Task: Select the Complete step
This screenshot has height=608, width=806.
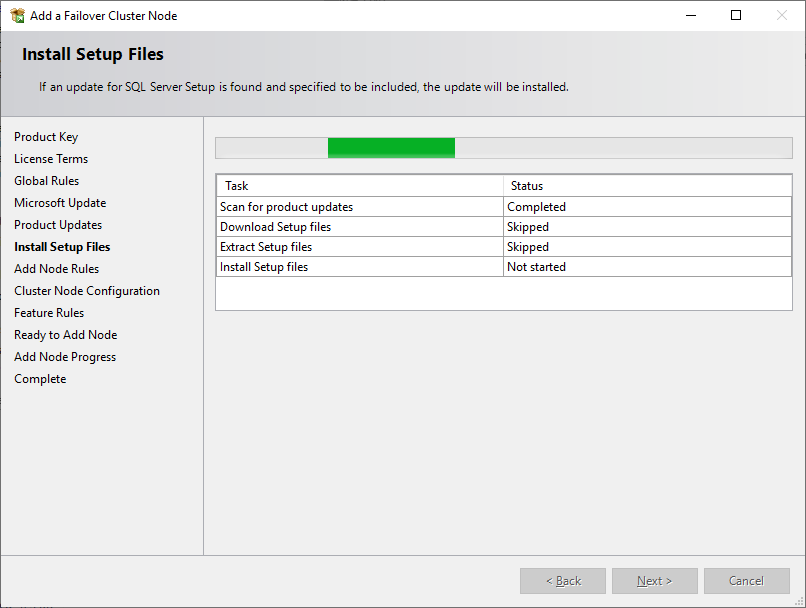Action: point(40,379)
